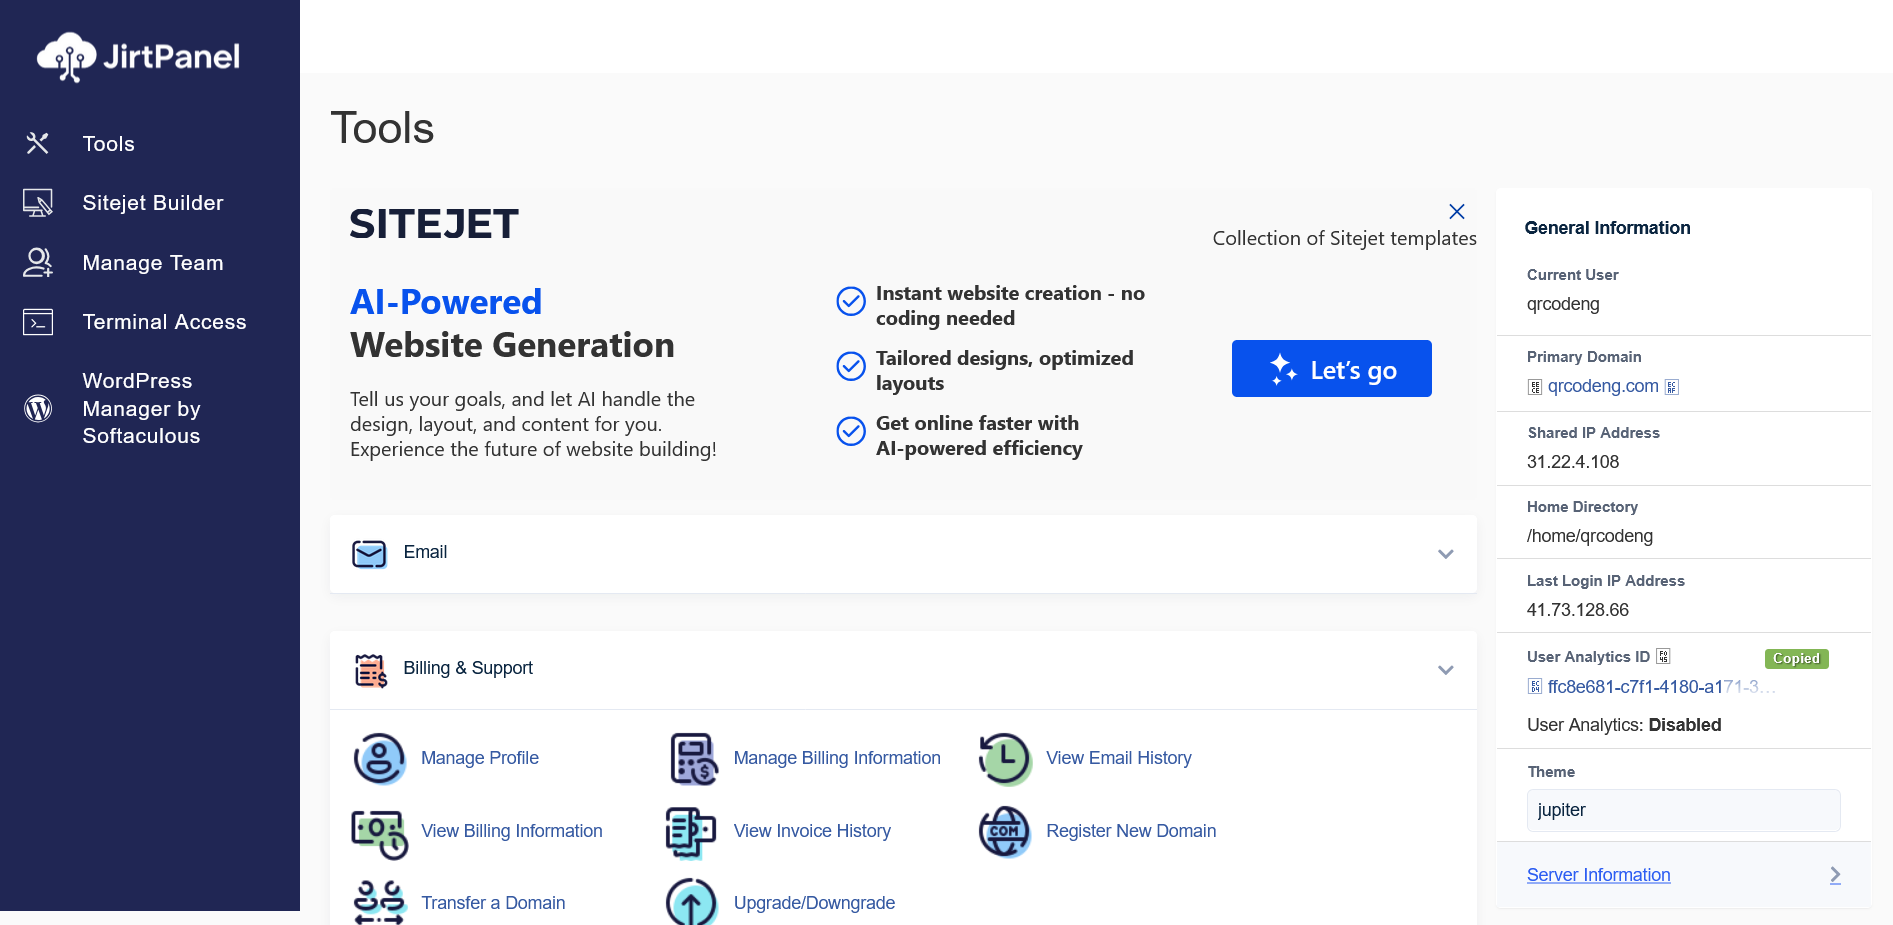The height and width of the screenshot is (925, 1893).
Task: Open Tools in the sidebar
Action: pos(108,144)
